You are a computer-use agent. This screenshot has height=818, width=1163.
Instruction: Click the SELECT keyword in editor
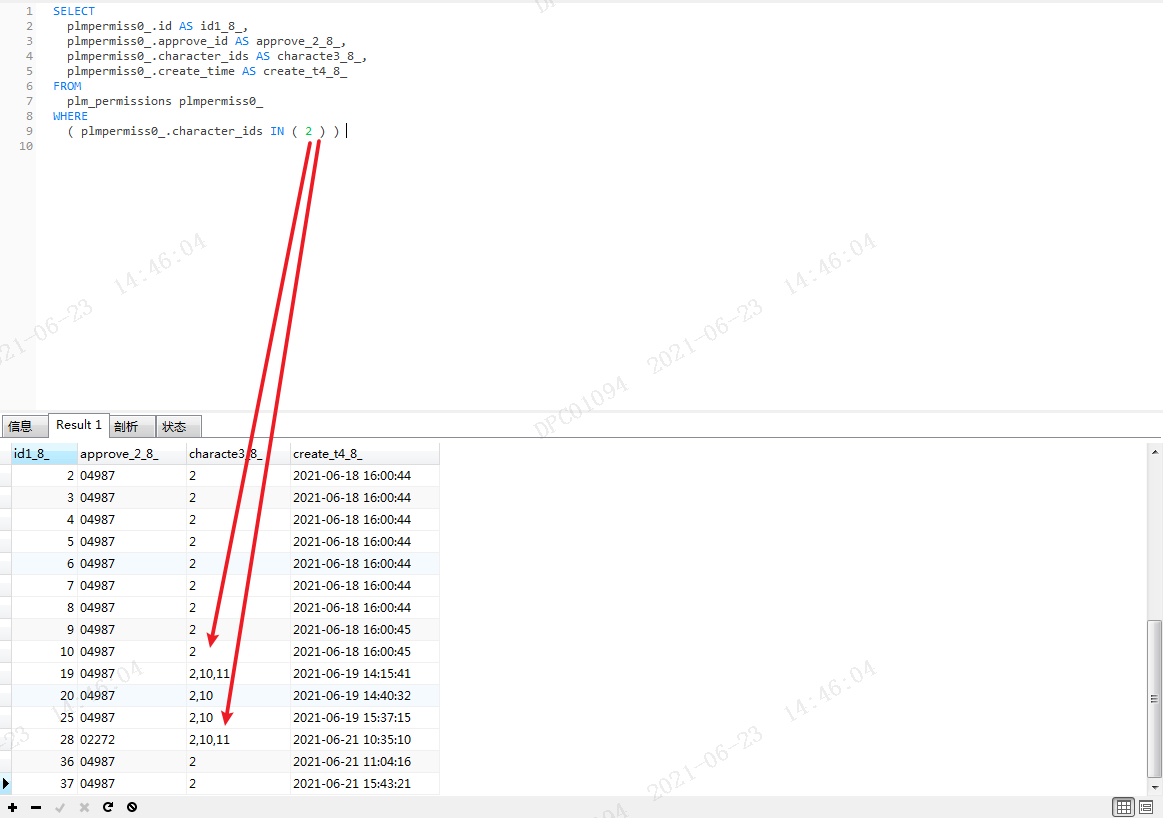click(x=73, y=11)
